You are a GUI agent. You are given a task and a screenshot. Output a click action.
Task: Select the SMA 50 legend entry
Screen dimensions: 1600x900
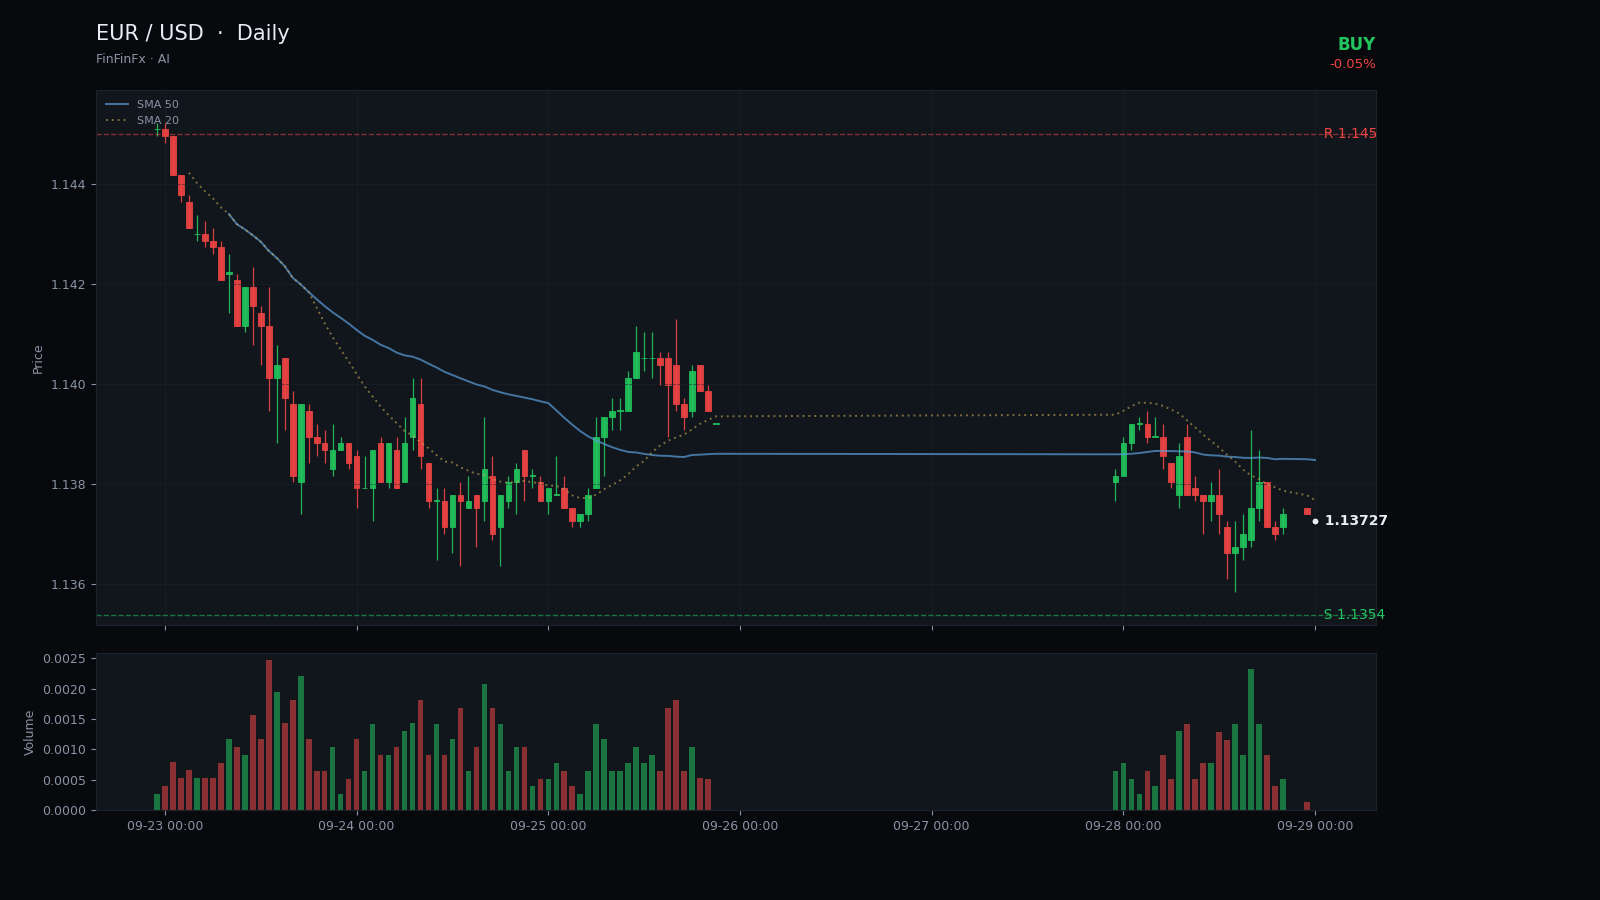click(x=142, y=104)
